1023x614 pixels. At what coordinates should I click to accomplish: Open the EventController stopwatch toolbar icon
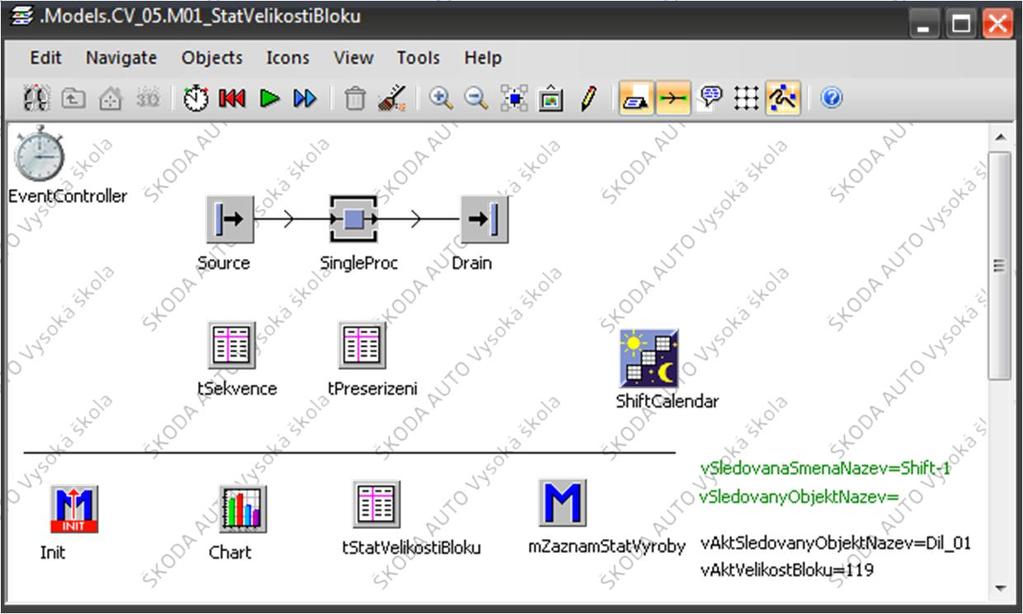pyautogui.click(x=196, y=99)
